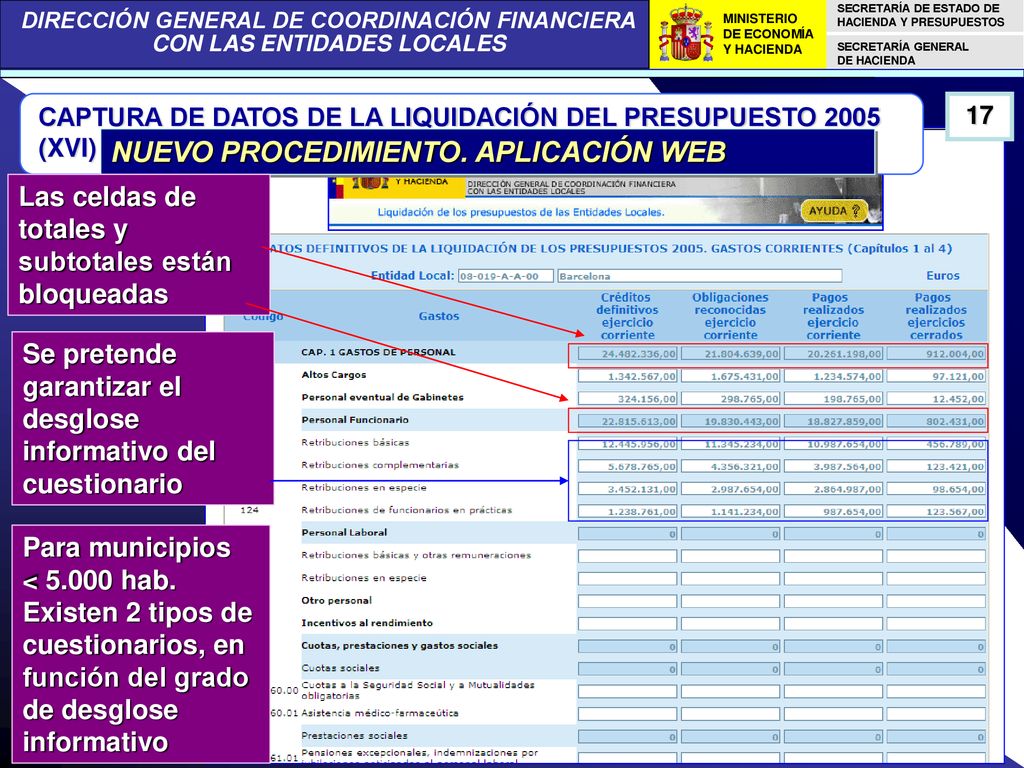This screenshot has height=768, width=1024.
Task: Click empty Obligaciones reconocidas cell for Incentivos al rendimiento
Action: click(730, 624)
